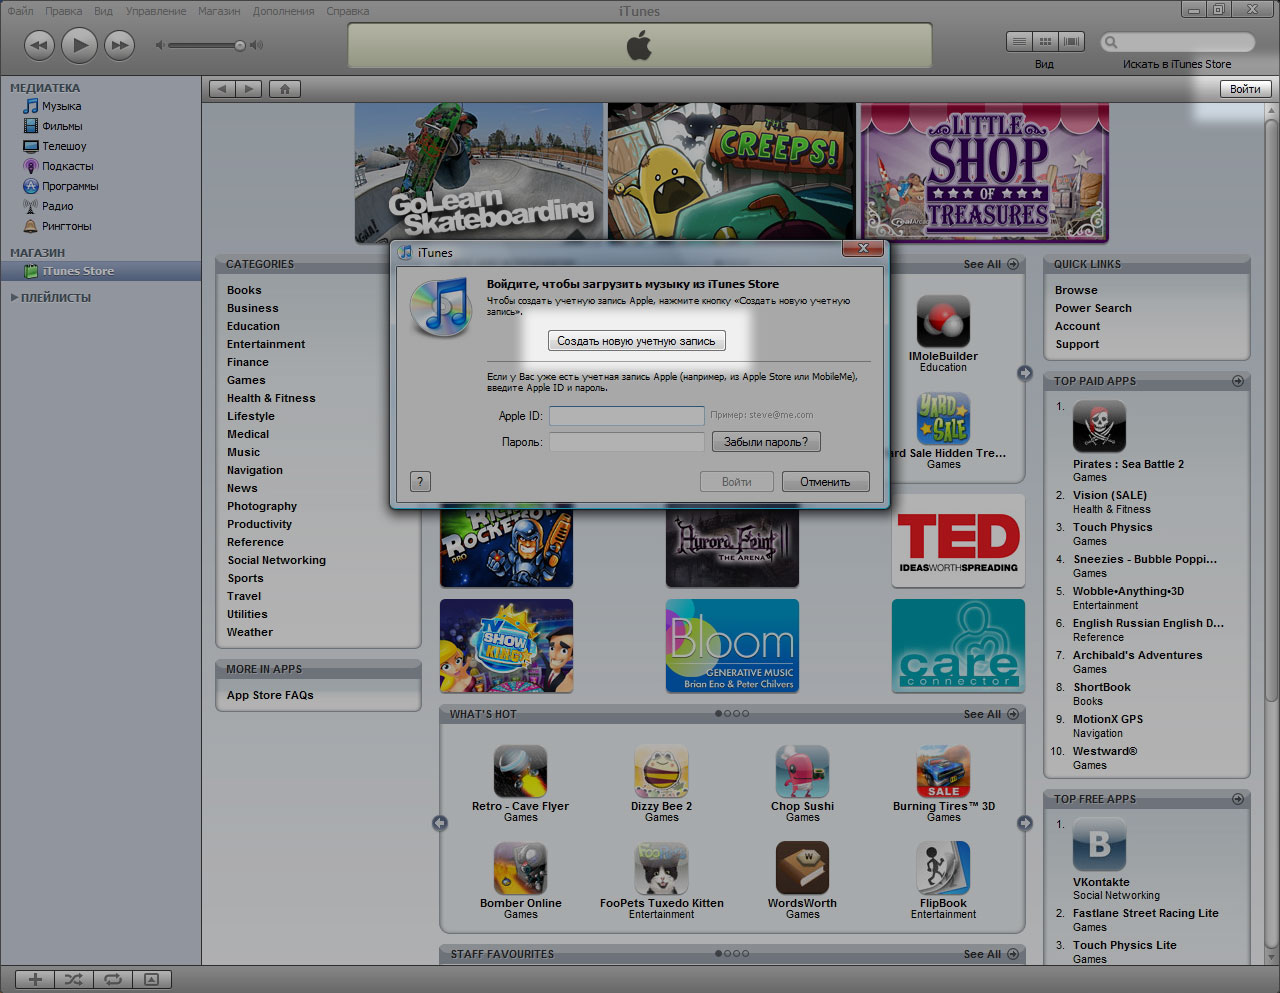Close the iTunes sign-in dialog

coord(862,248)
